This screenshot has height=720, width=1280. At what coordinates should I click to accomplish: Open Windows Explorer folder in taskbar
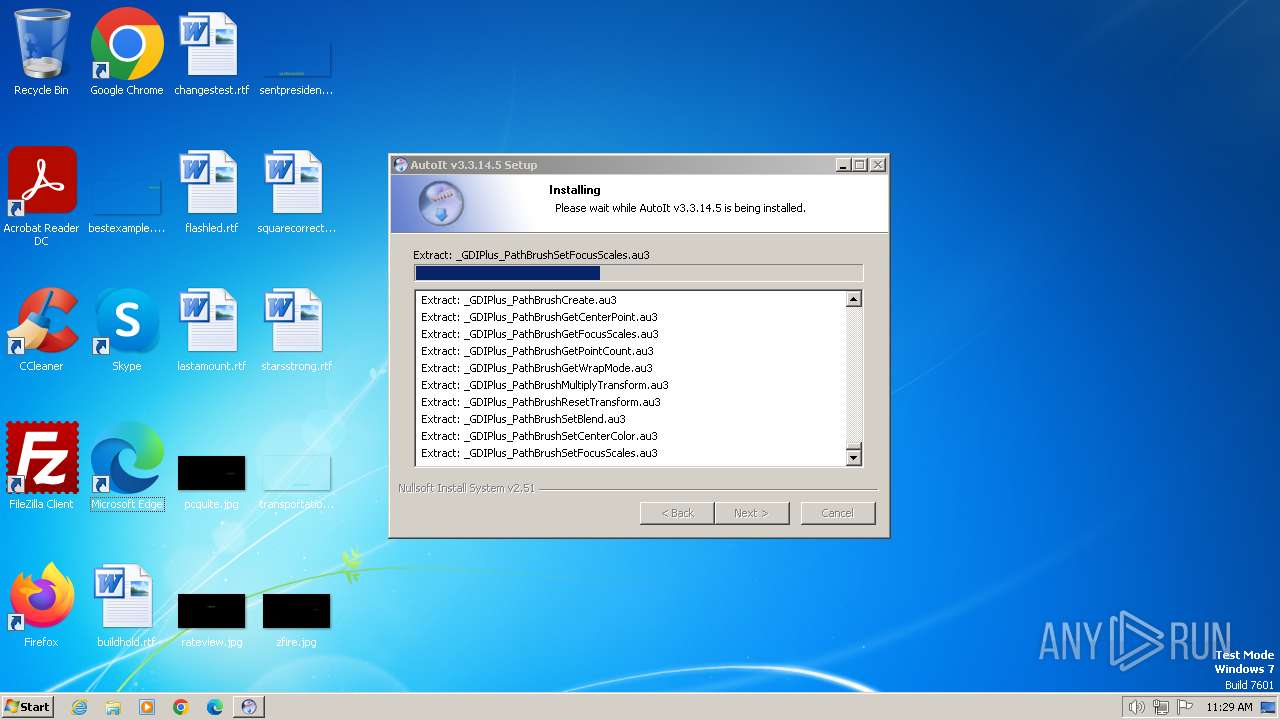(x=113, y=707)
